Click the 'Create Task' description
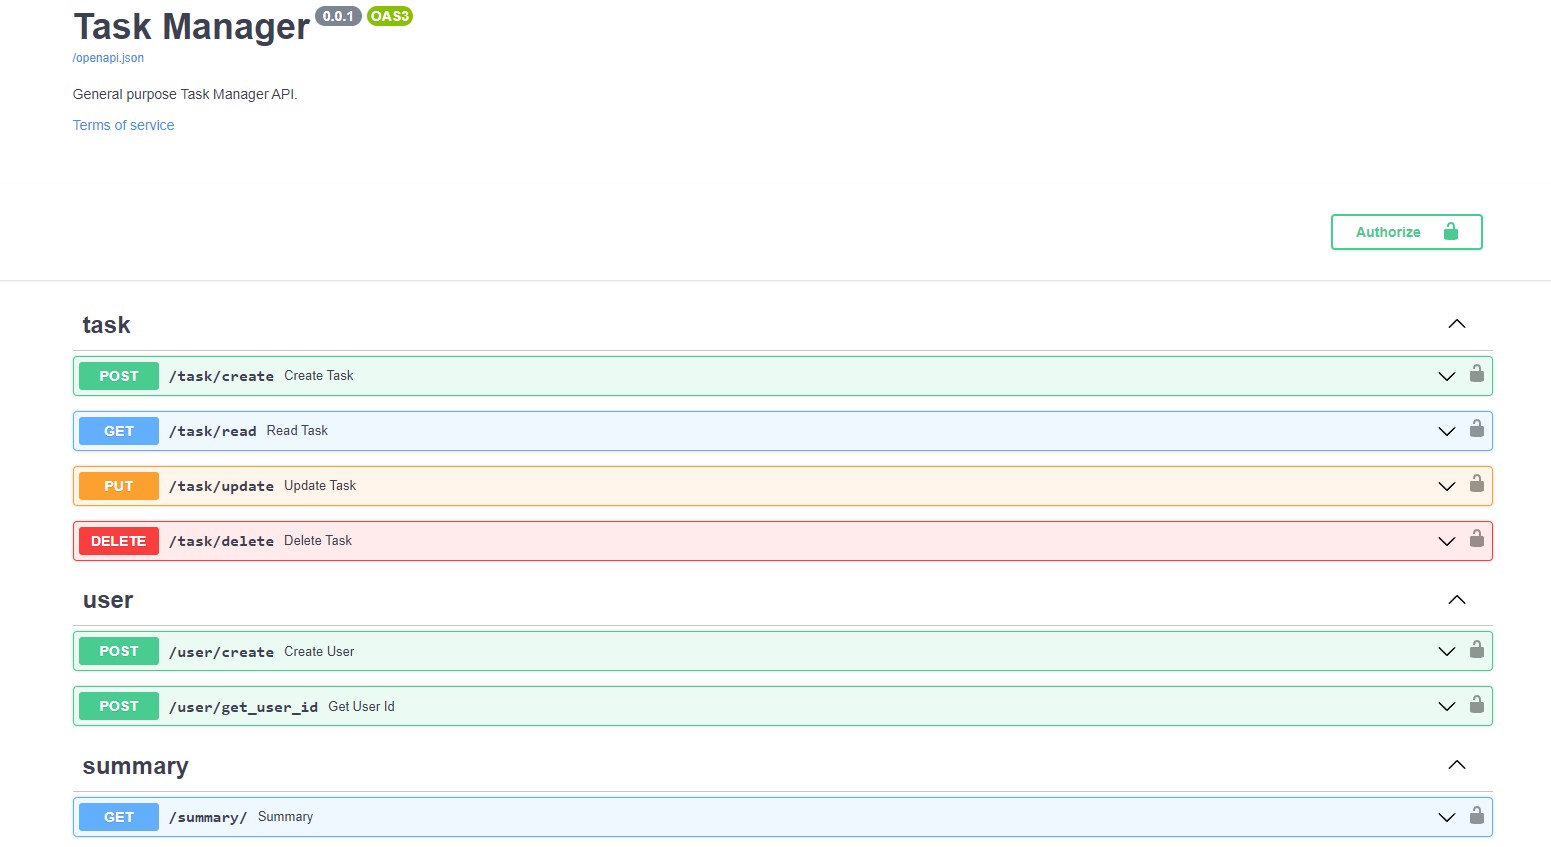The height and width of the screenshot is (847, 1551). point(318,376)
